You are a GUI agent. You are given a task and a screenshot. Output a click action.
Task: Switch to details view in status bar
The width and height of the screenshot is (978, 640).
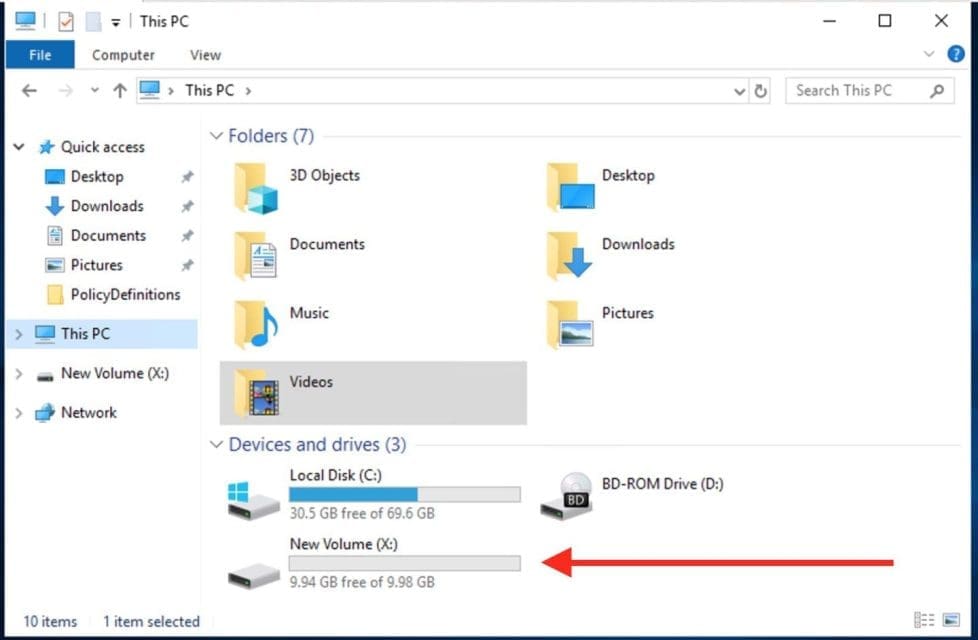click(x=925, y=621)
